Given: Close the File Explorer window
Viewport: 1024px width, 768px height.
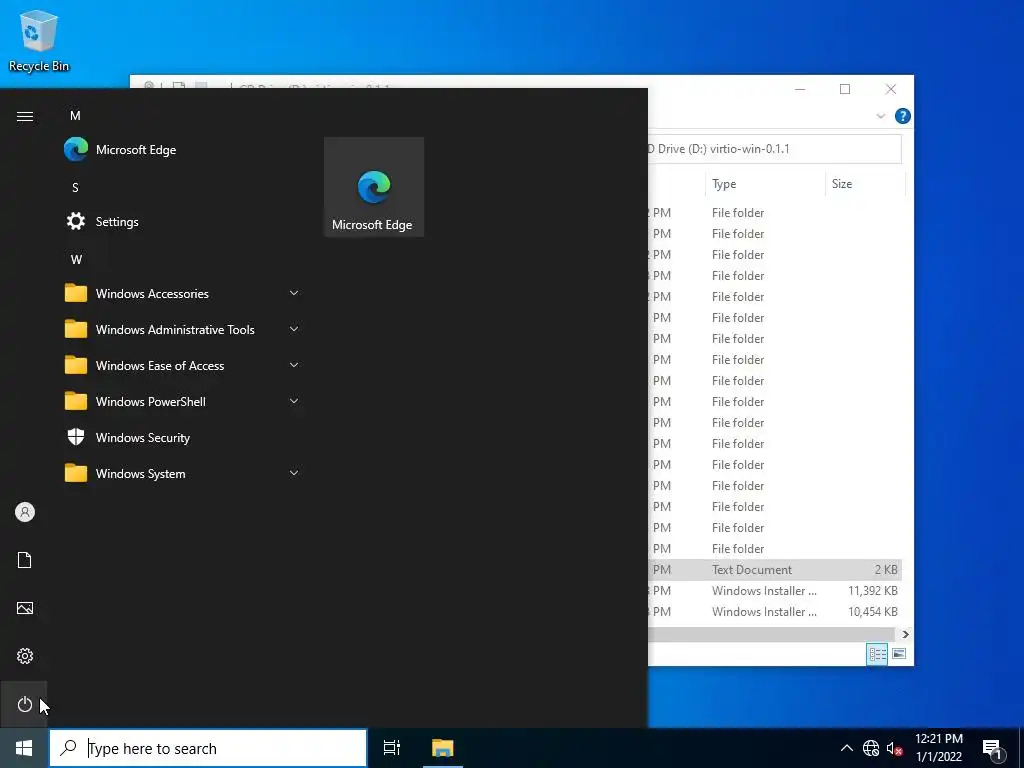Looking at the screenshot, I should (891, 89).
